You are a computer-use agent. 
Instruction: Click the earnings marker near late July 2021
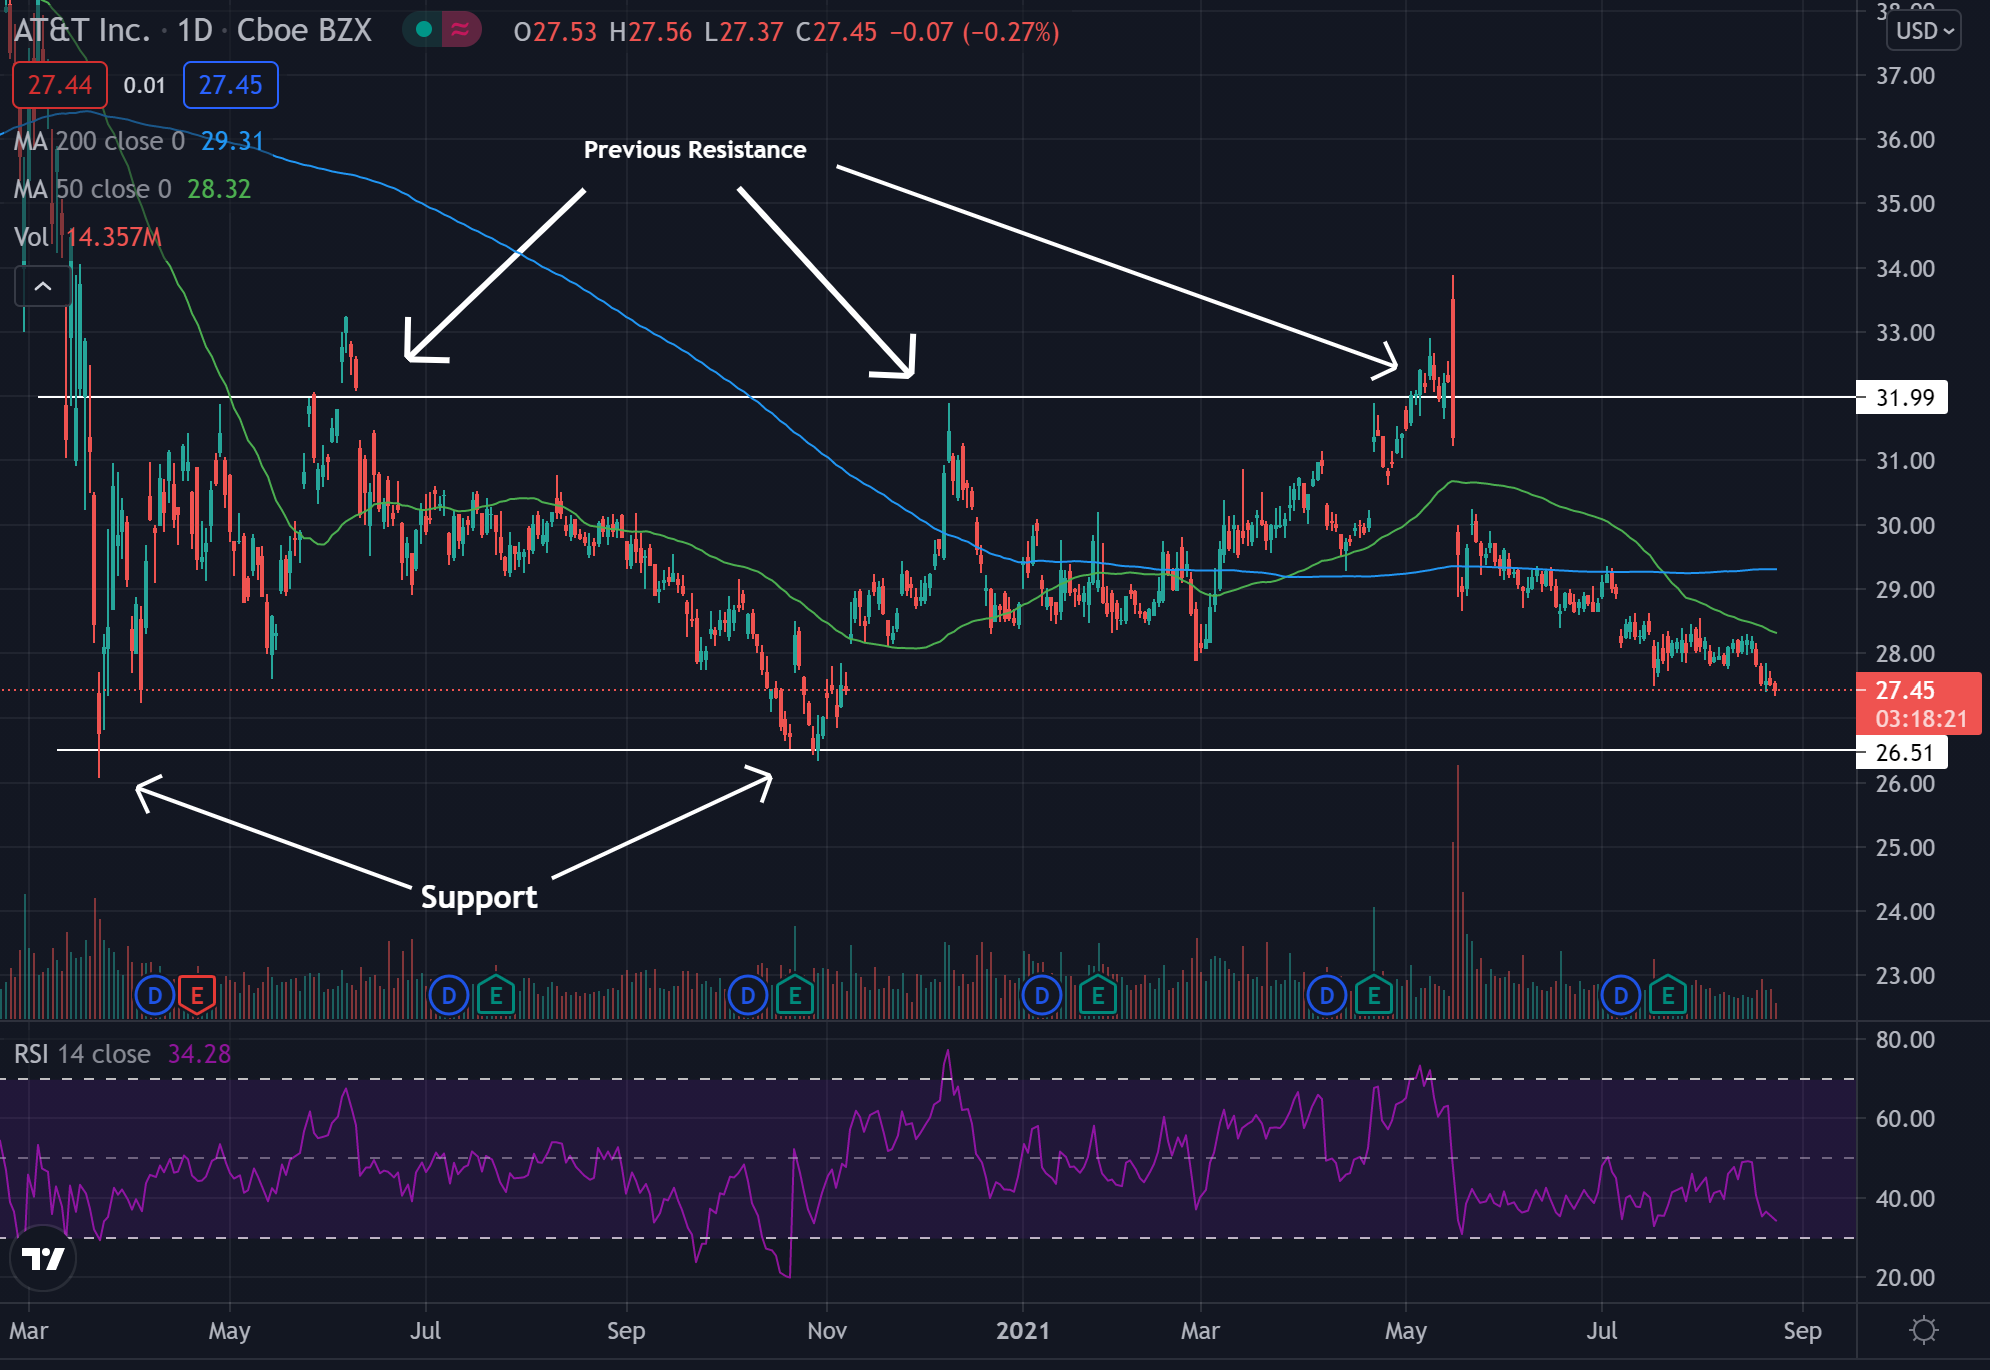click(x=1668, y=995)
